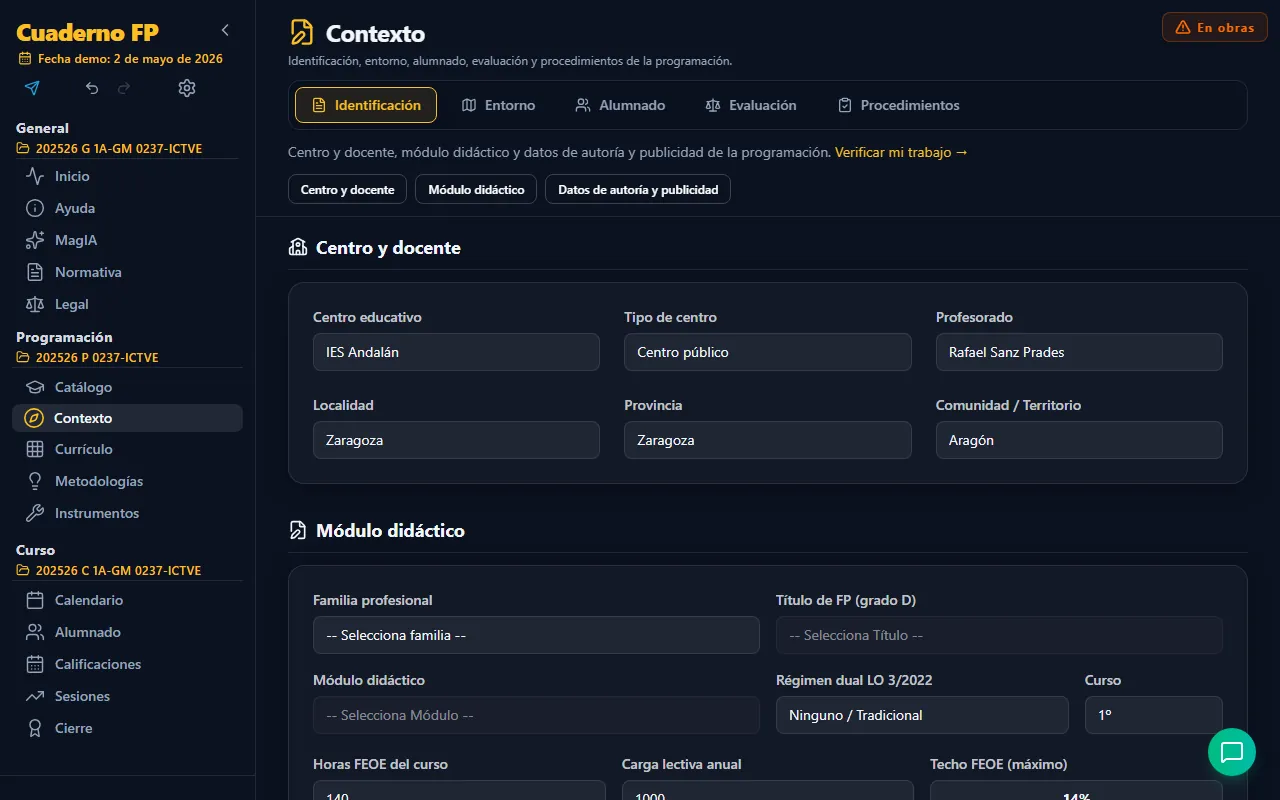Click the Localidad input field
The image size is (1280, 800).
point(456,440)
